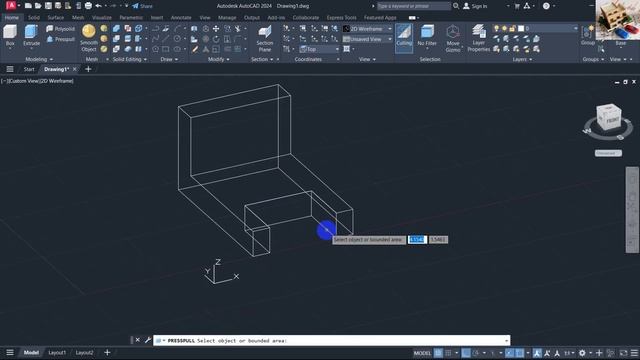Expand the Solid Editing panel

[129, 59]
